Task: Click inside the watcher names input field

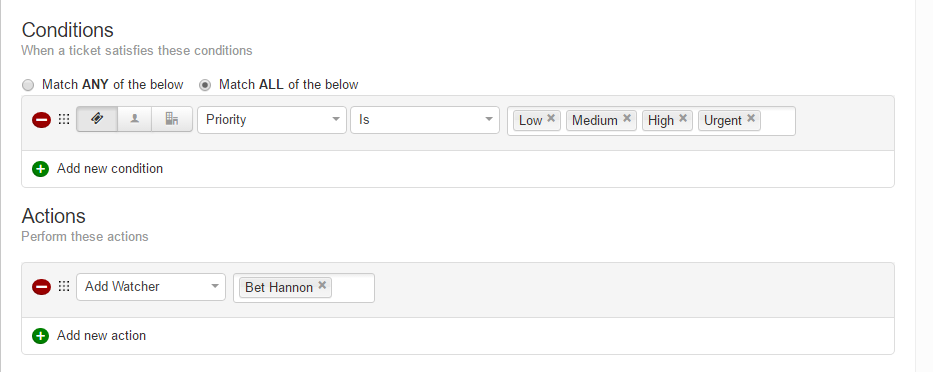Action: coord(352,287)
